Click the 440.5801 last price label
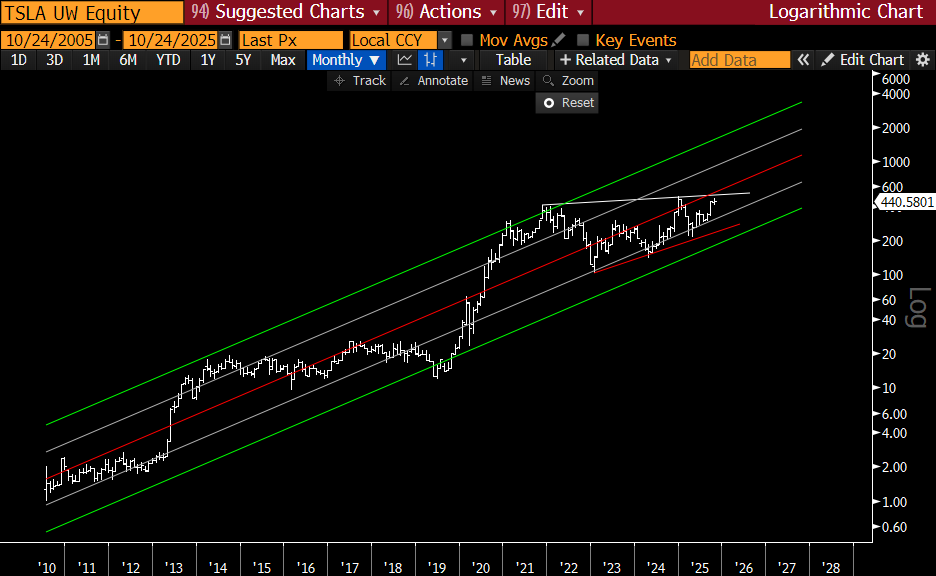936x576 pixels. [x=906, y=202]
